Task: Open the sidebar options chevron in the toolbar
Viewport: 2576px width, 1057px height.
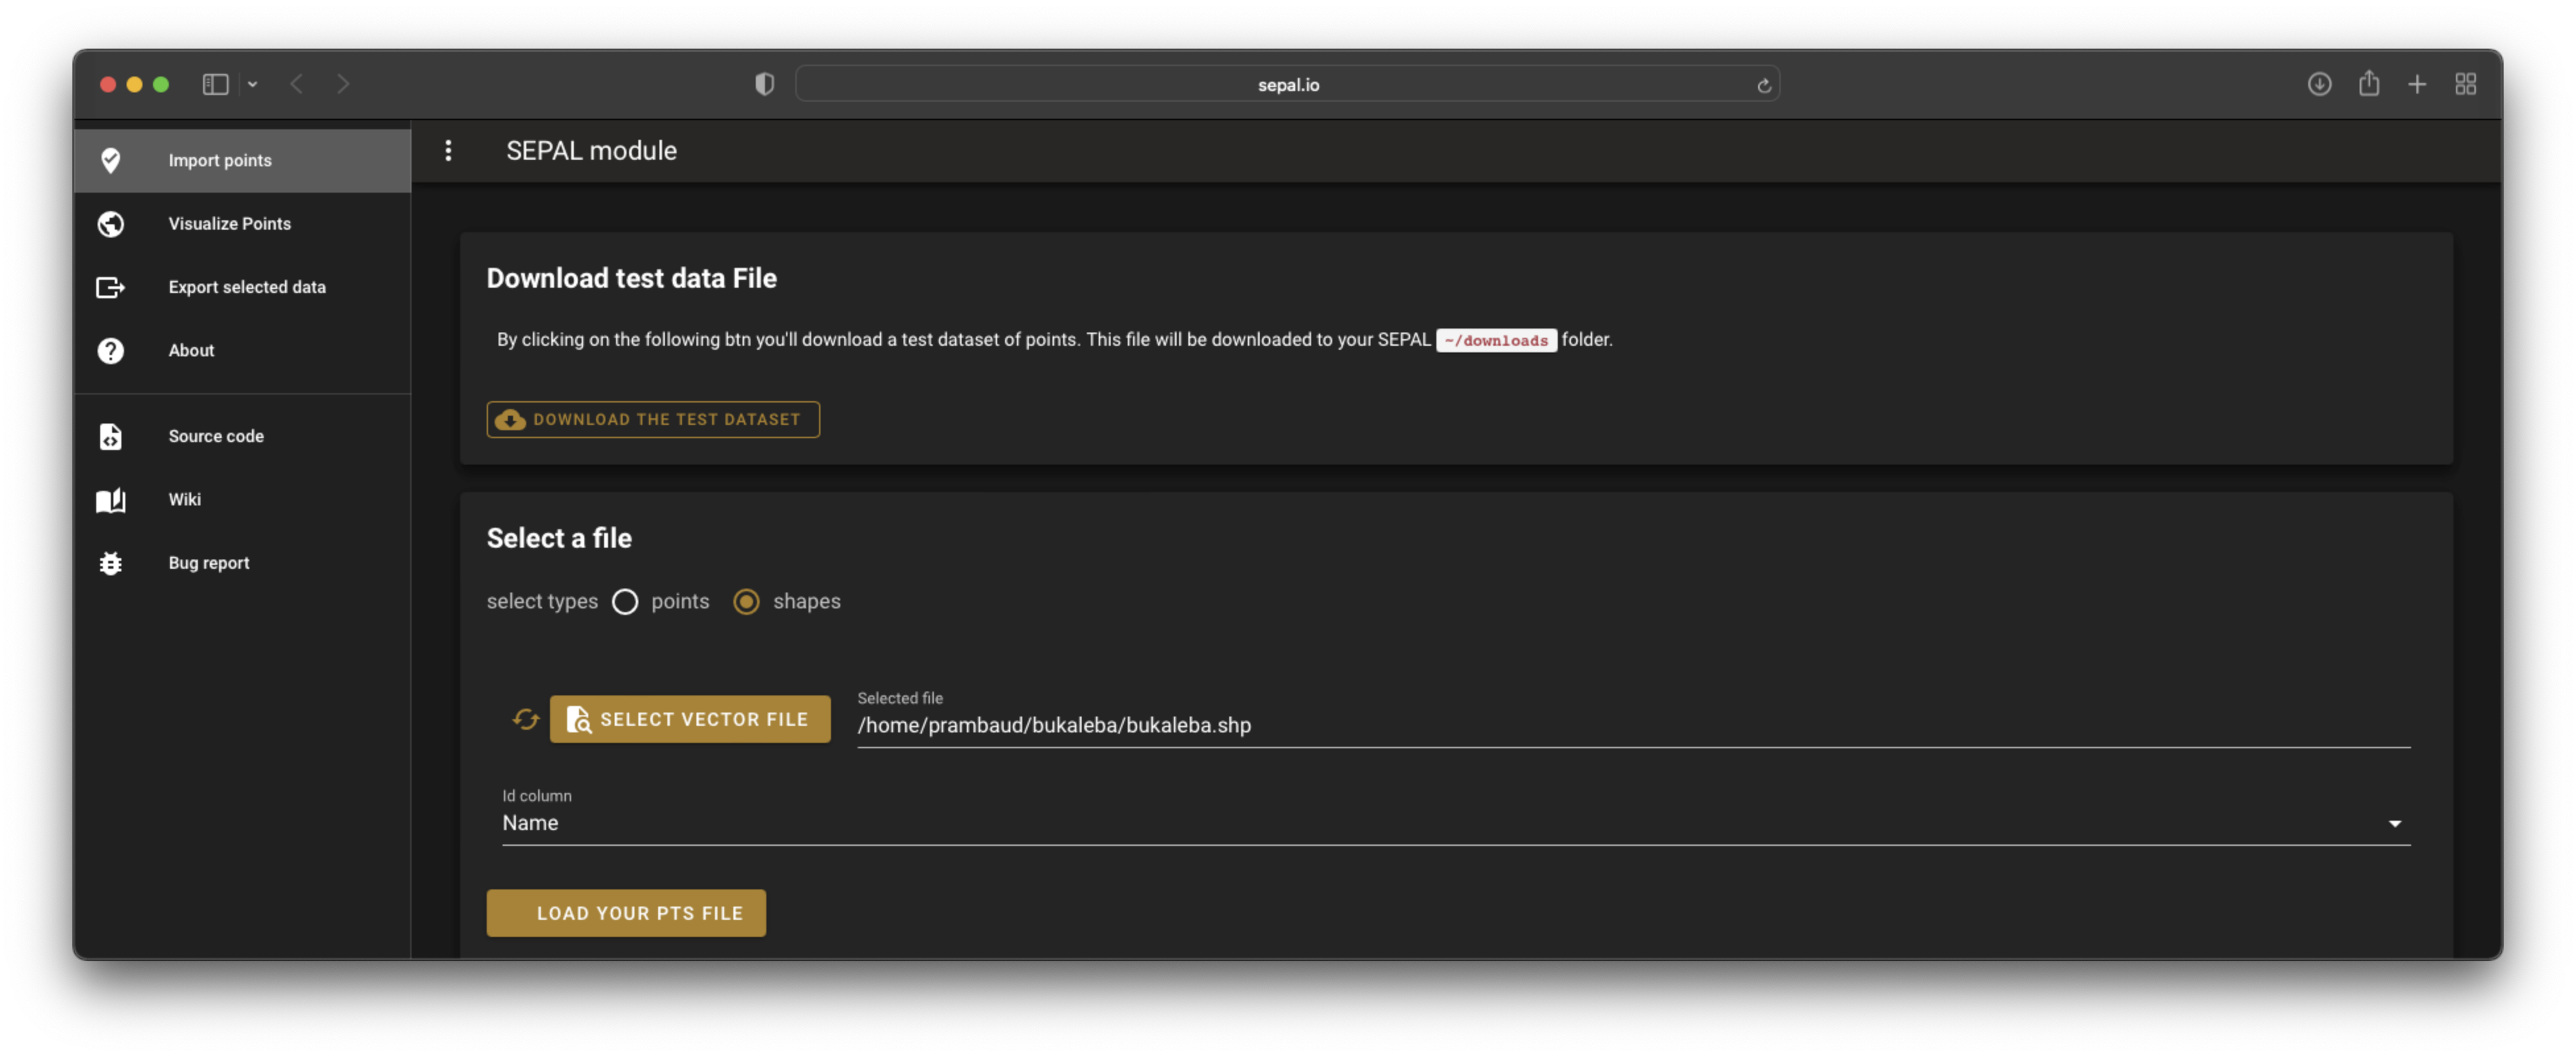Action: pyautogui.click(x=252, y=84)
